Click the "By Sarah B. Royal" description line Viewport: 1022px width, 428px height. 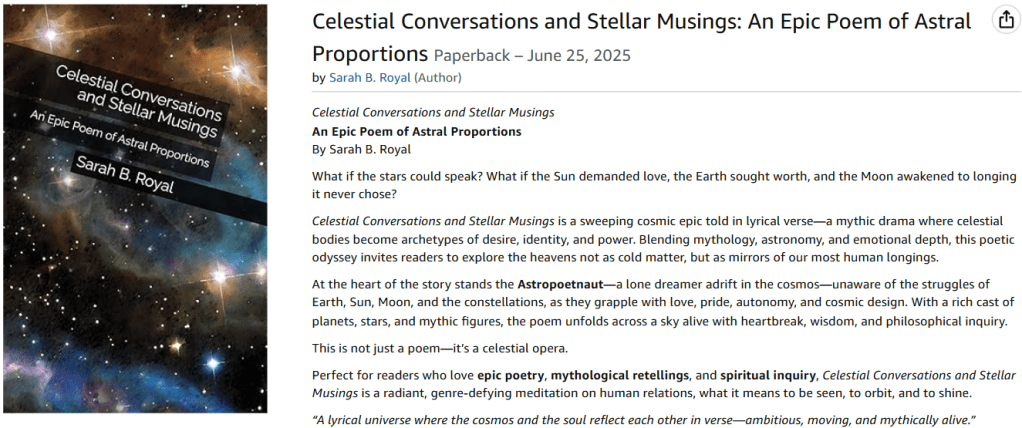click(361, 150)
